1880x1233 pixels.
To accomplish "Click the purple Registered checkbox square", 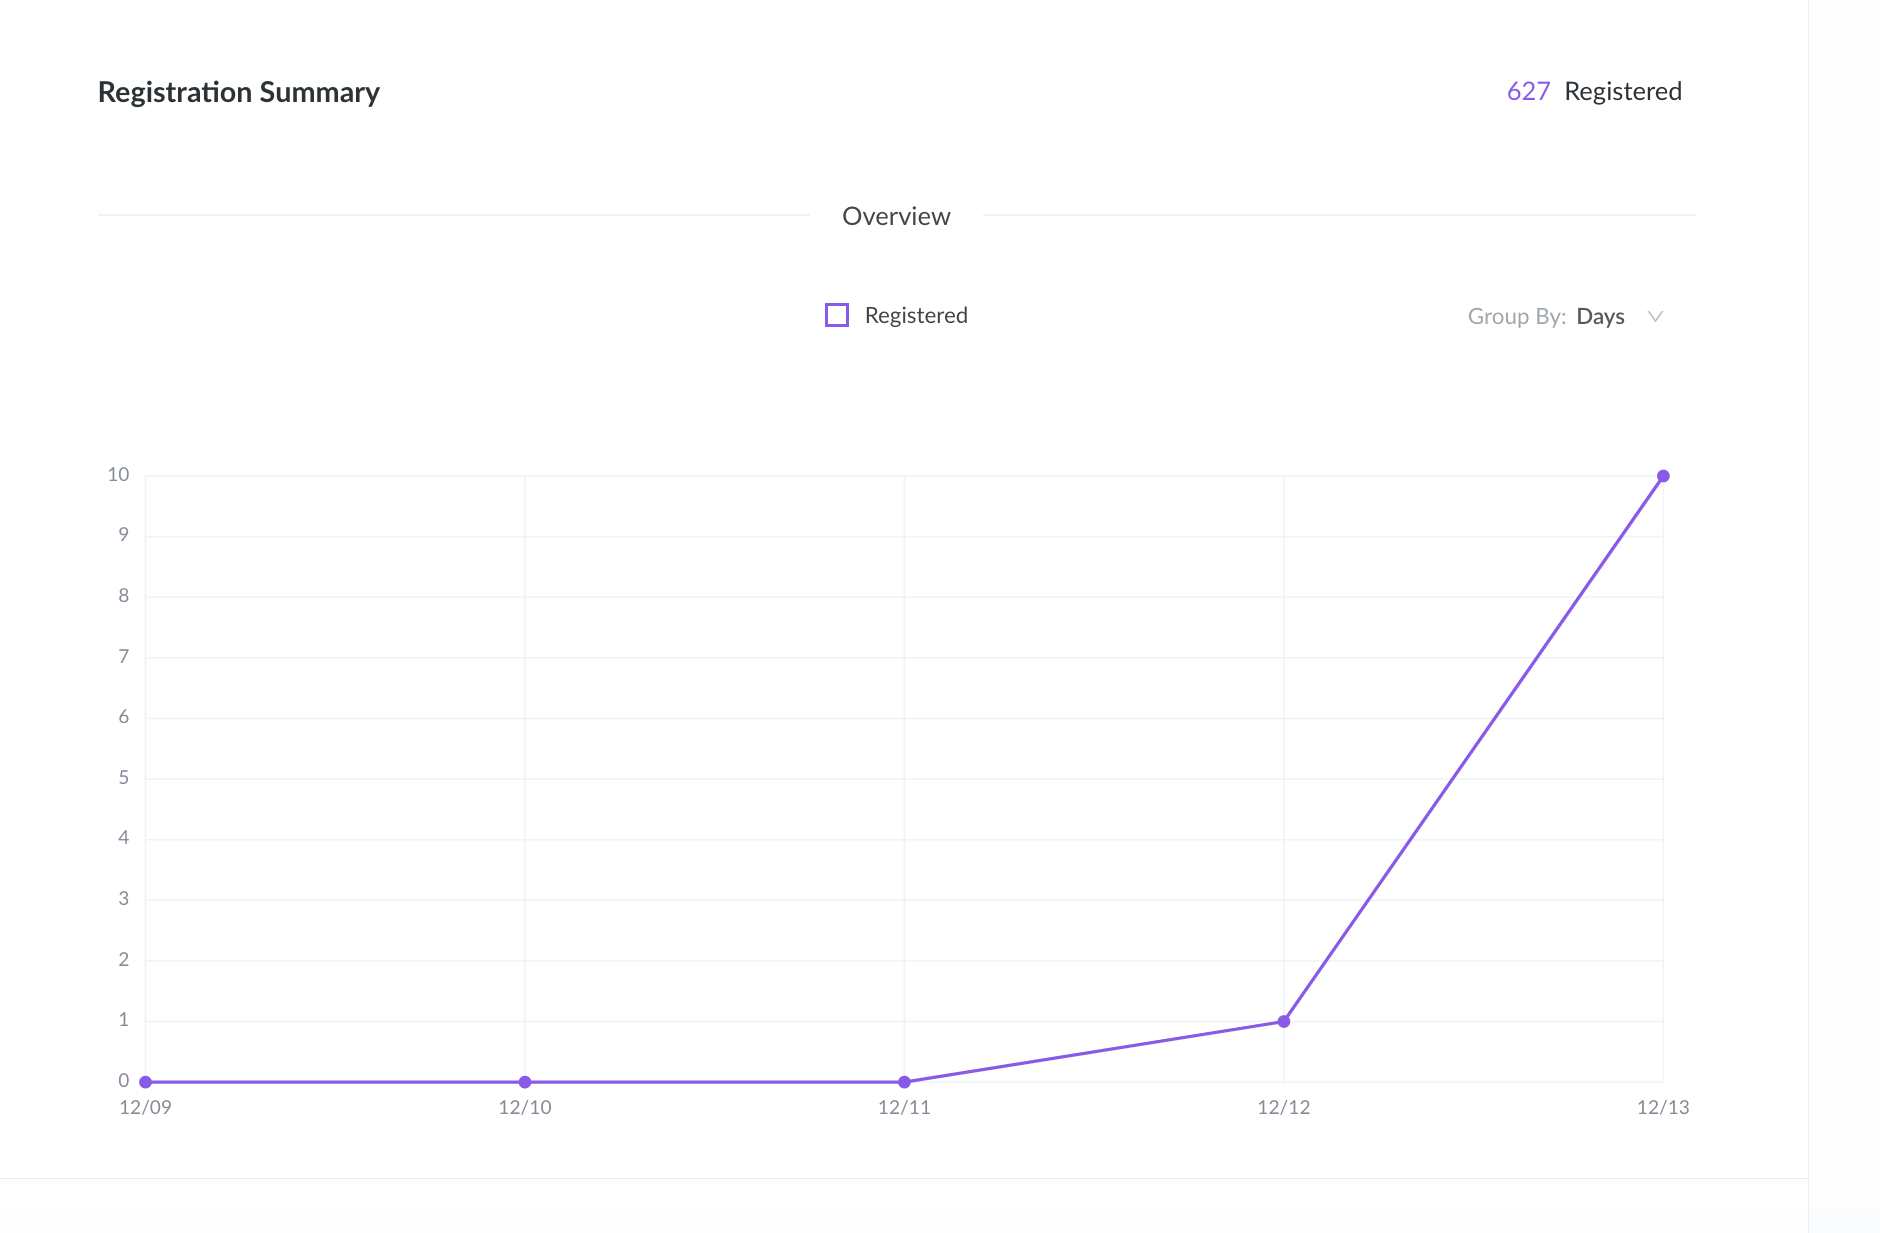I will pos(837,315).
